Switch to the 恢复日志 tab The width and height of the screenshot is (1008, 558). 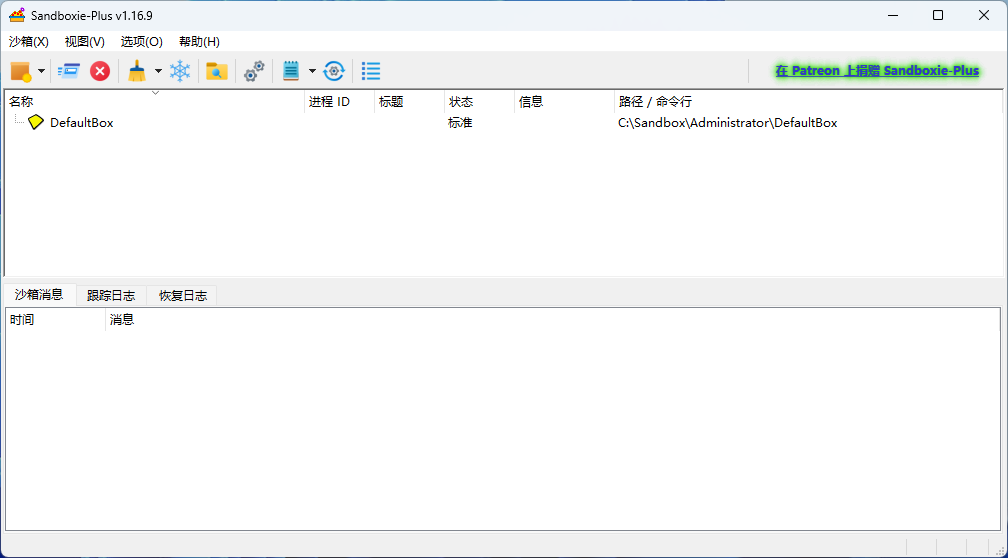[x=182, y=296]
